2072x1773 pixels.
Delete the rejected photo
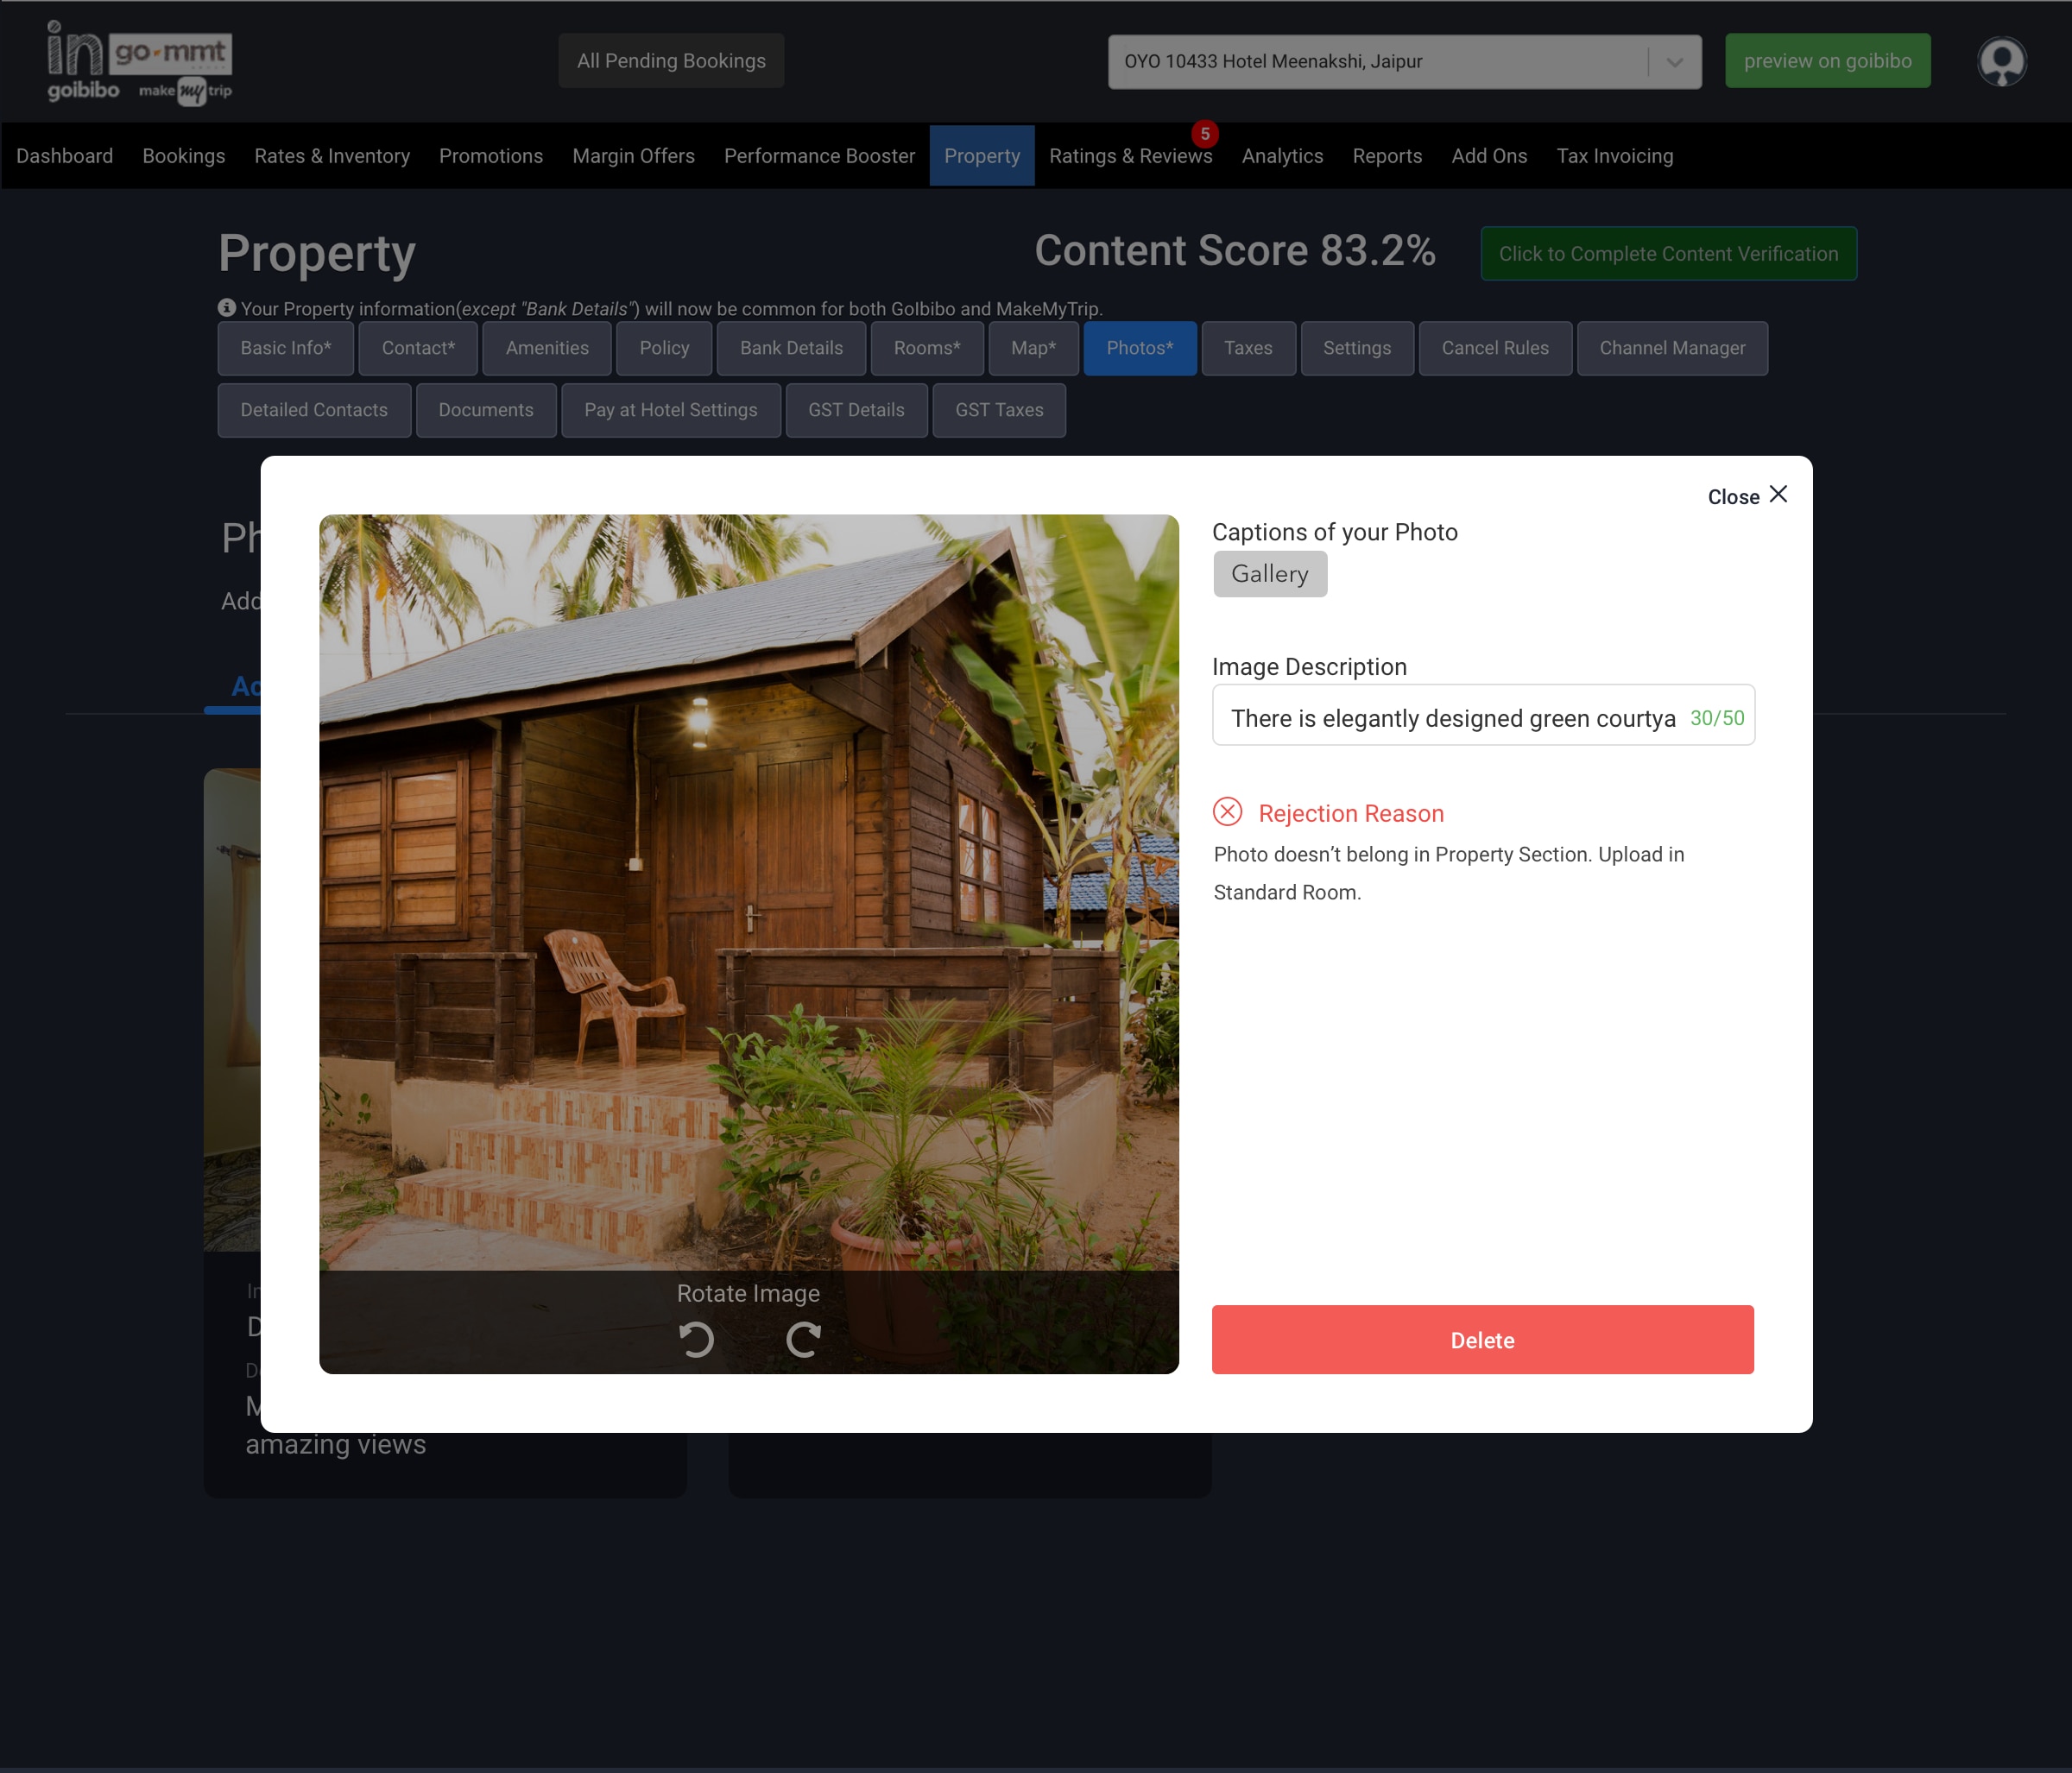[x=1482, y=1340]
